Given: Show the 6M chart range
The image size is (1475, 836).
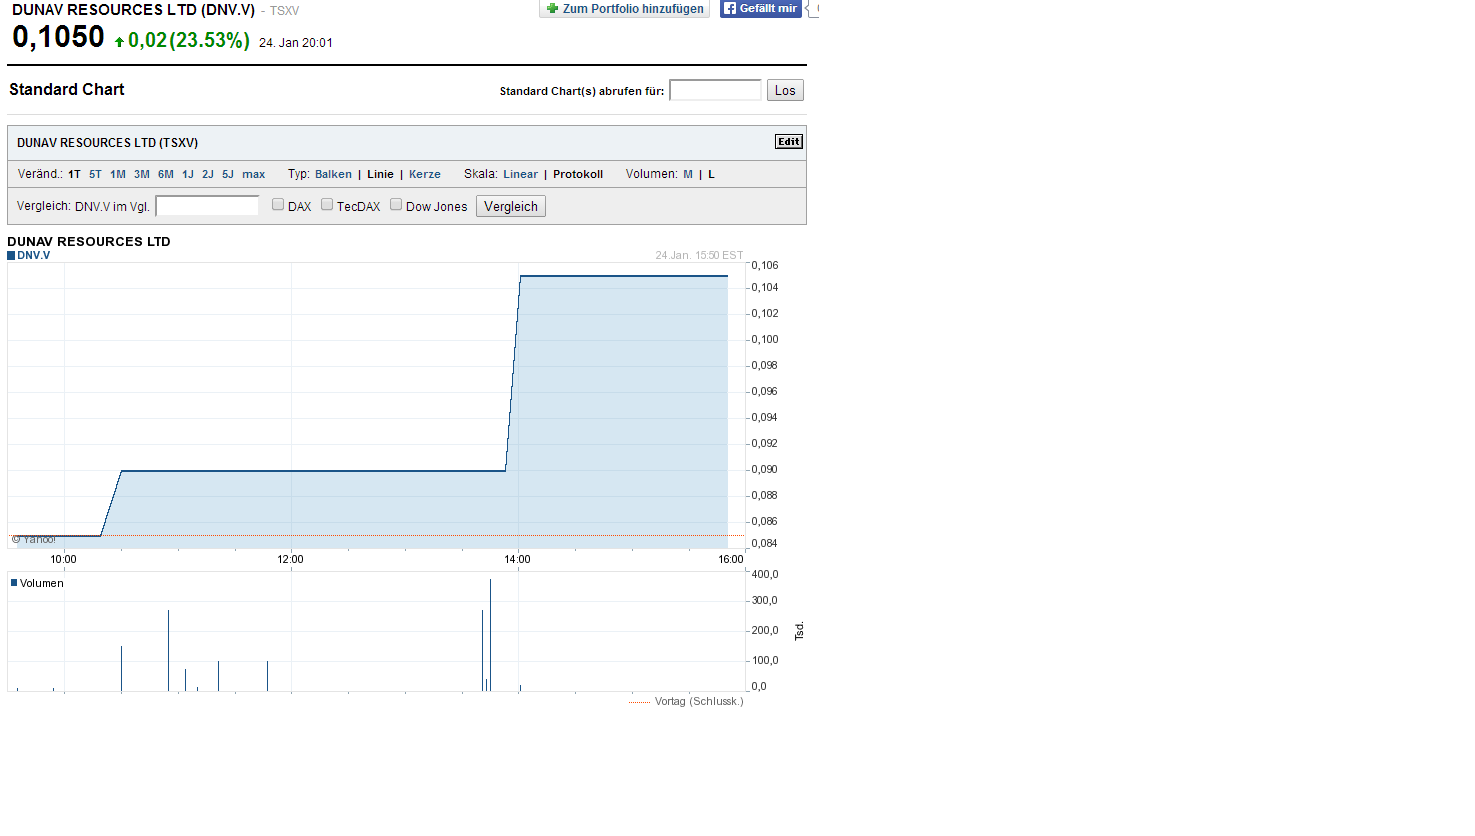Looking at the screenshot, I should 166,174.
